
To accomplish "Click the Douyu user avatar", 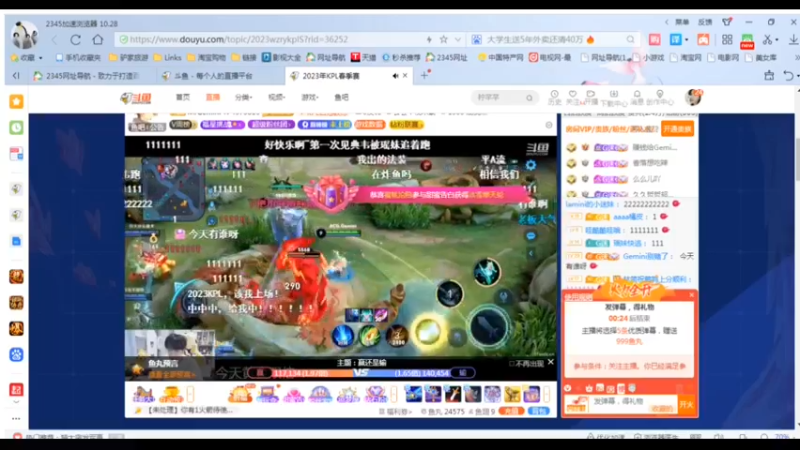I will (693, 97).
